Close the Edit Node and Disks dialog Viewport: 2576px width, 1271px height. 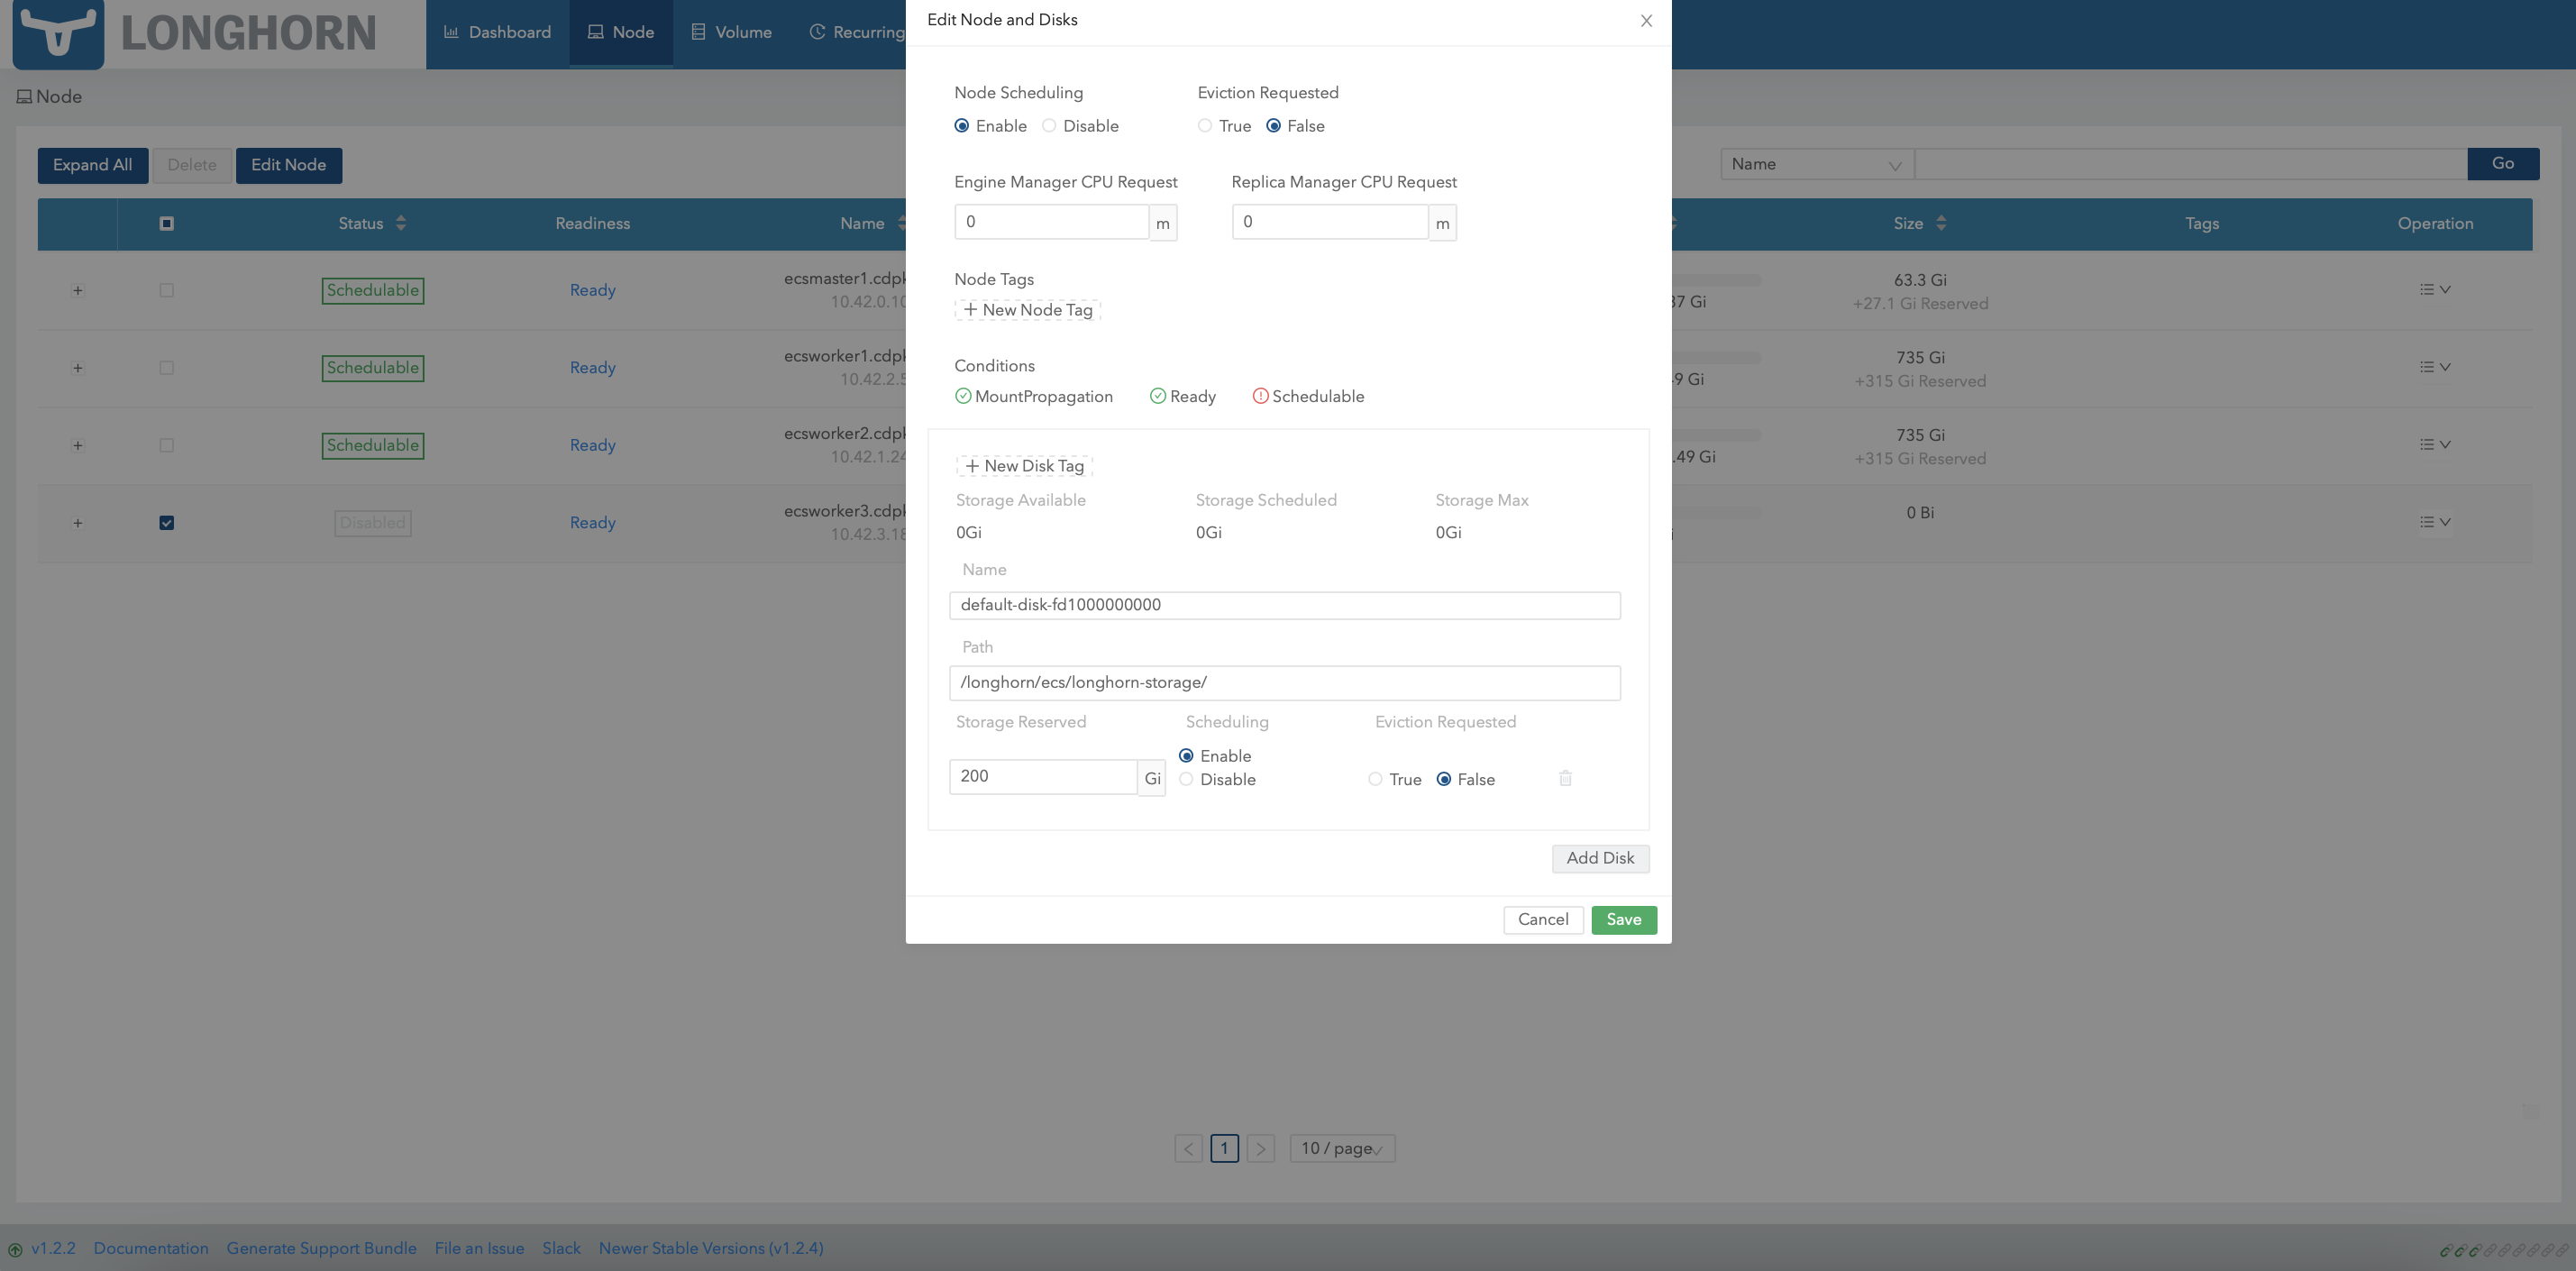[x=1646, y=21]
